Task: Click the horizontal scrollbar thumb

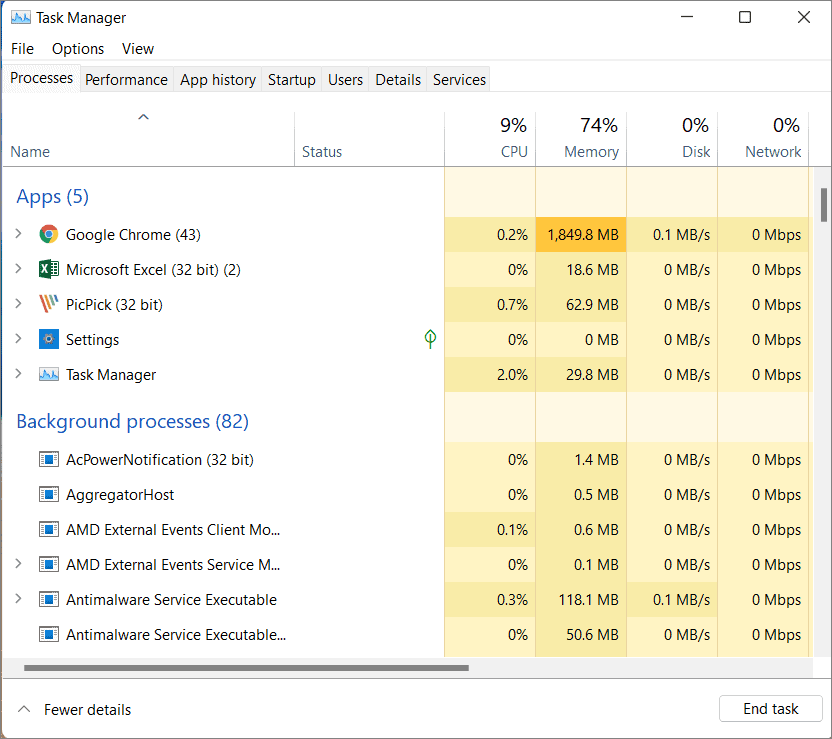Action: pyautogui.click(x=246, y=668)
